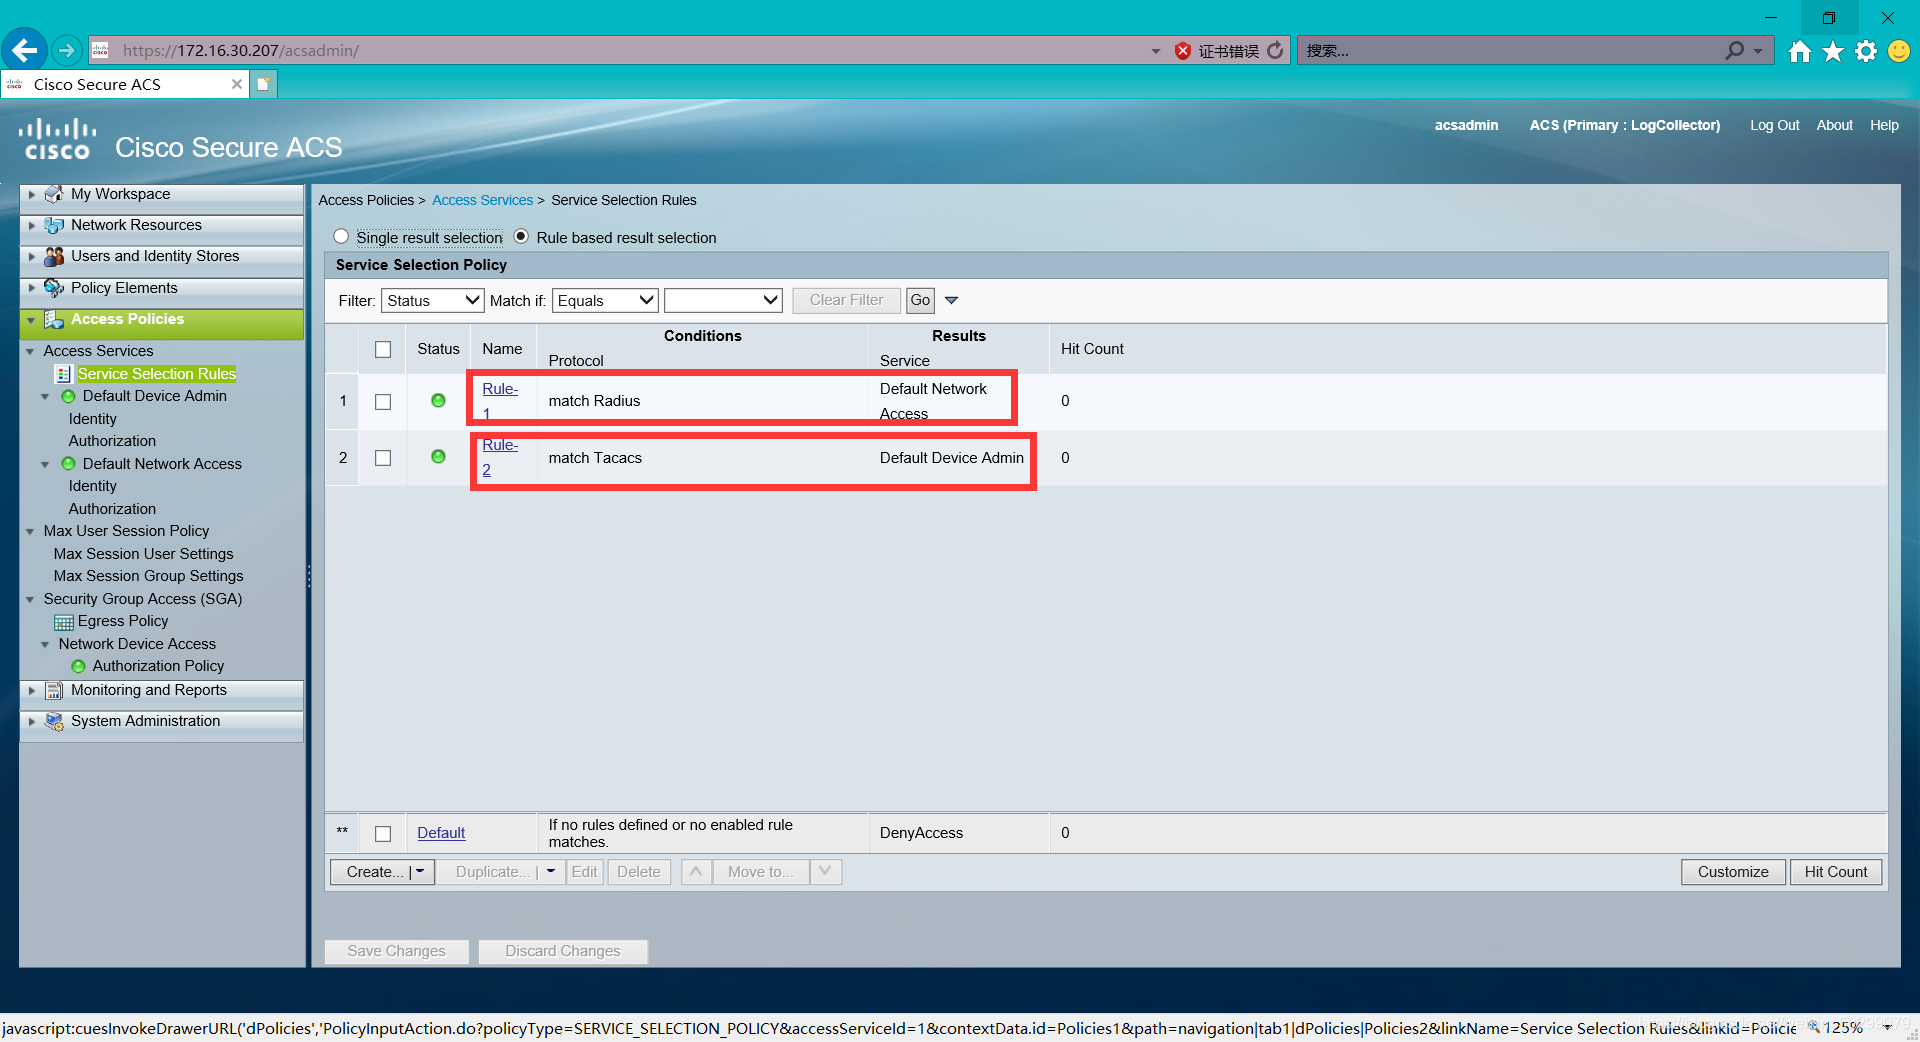Open the Filter Status dropdown

click(433, 300)
